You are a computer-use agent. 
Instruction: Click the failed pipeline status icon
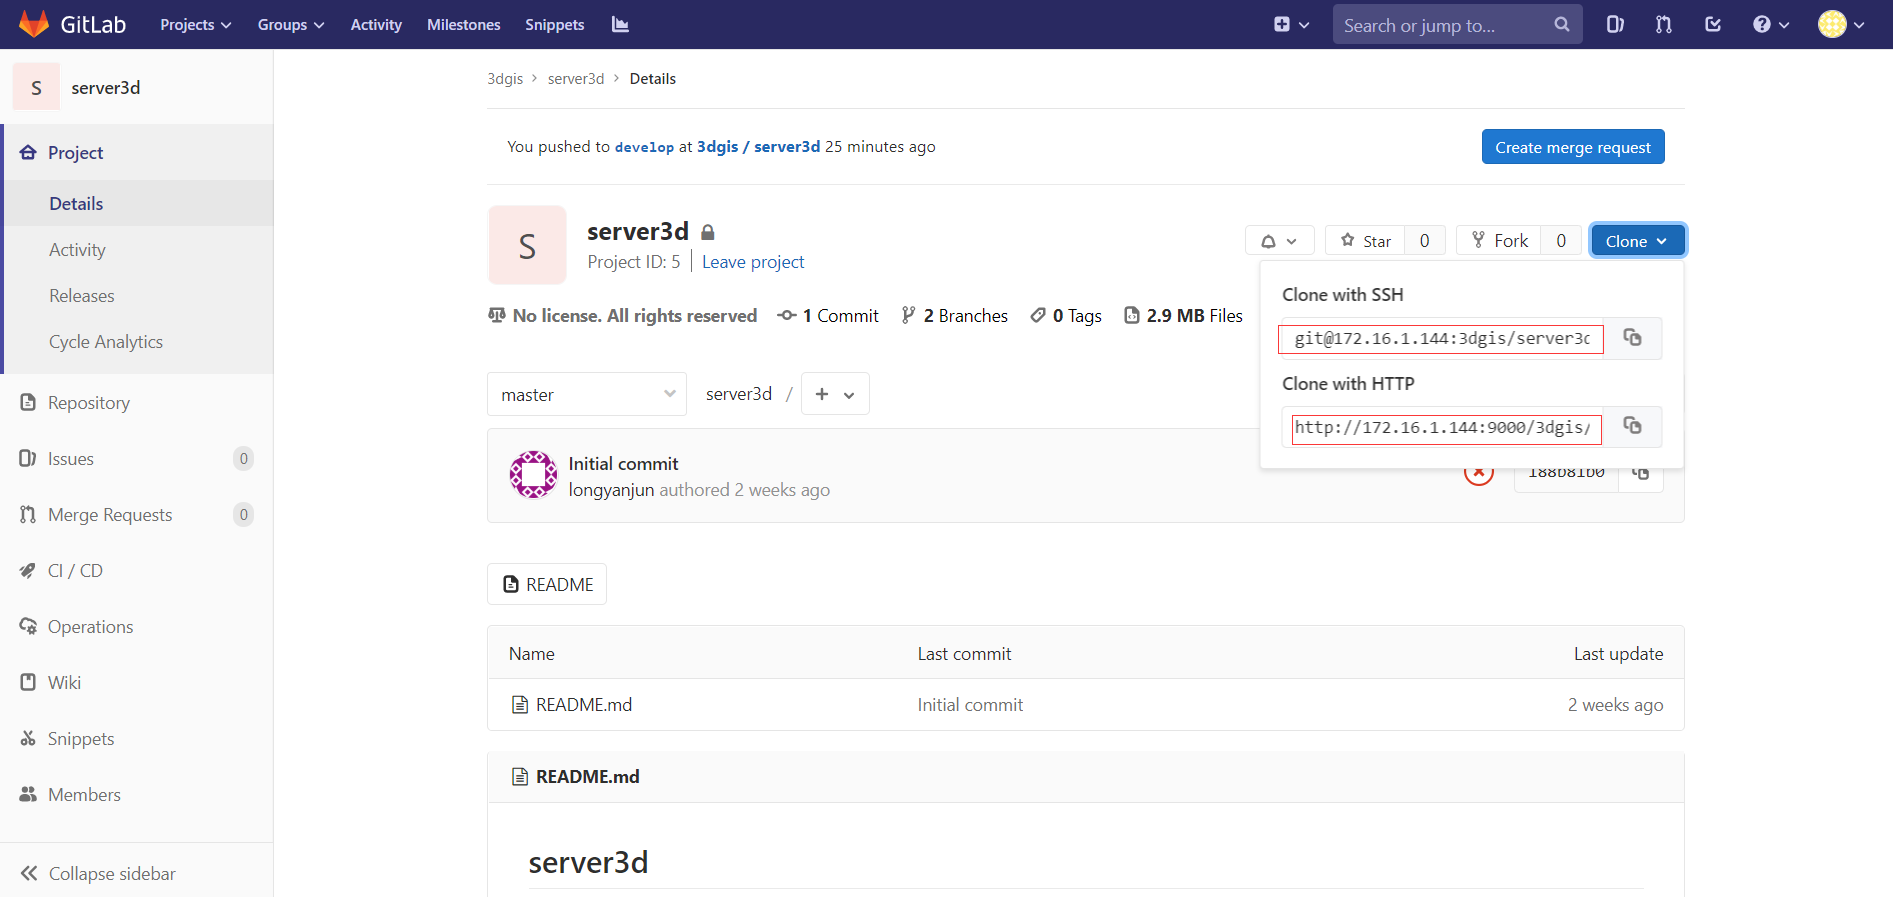tap(1479, 473)
